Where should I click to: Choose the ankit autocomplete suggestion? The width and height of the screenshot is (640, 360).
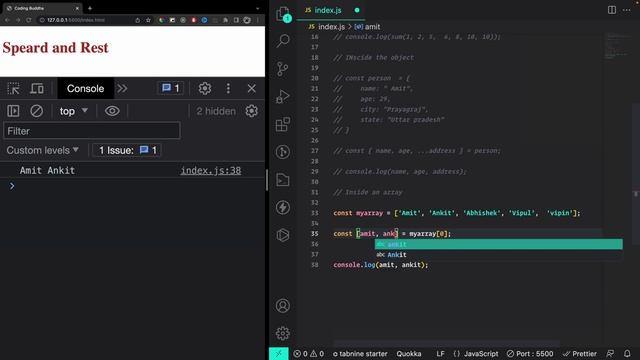499,244
